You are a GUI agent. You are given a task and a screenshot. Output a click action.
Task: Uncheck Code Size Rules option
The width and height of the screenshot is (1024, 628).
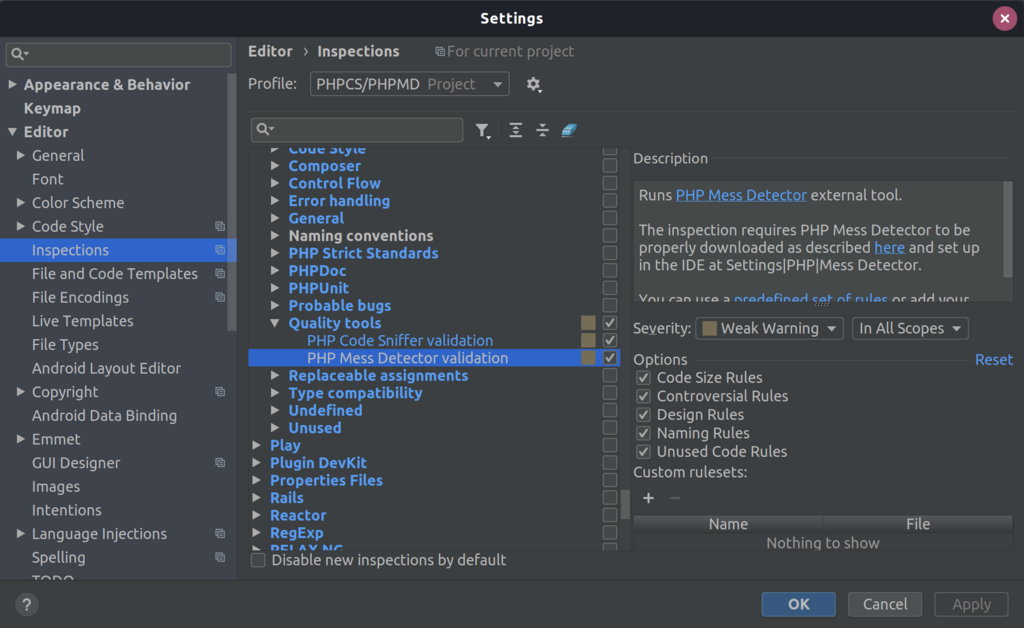643,377
